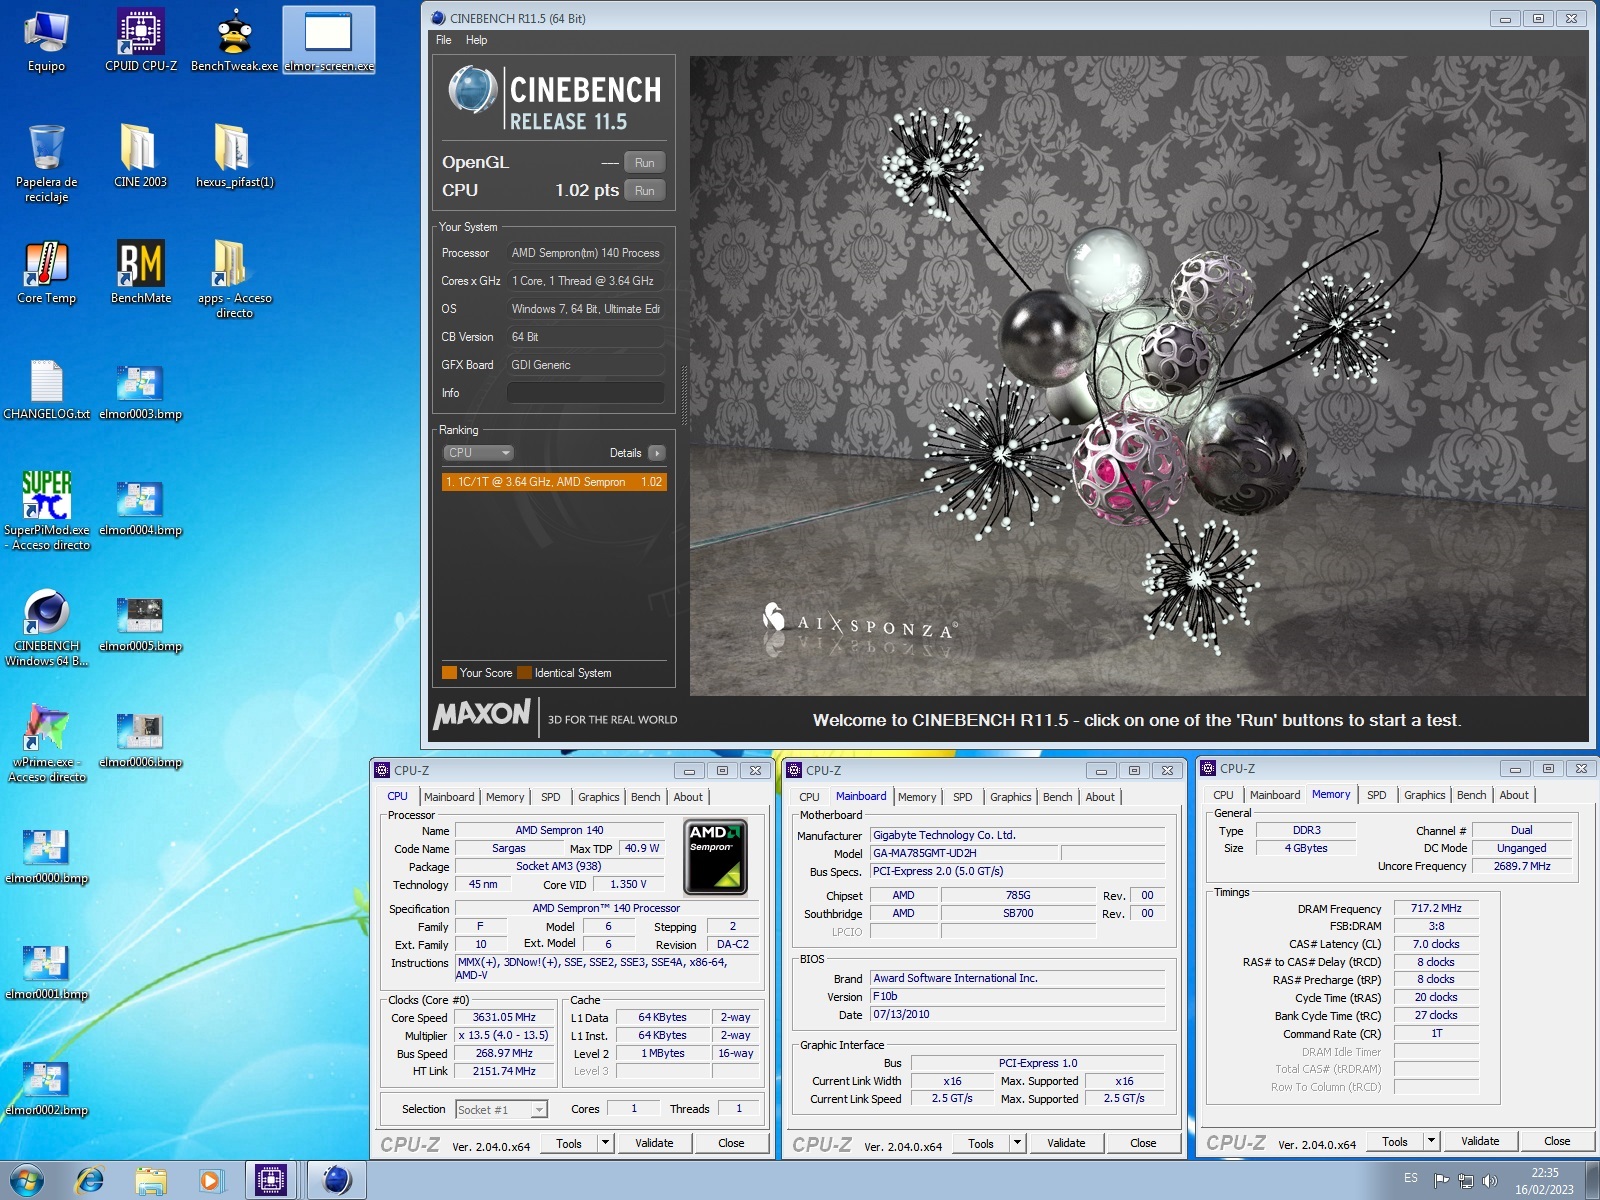
Task: Open the Cinebench Help menu
Action: (476, 40)
